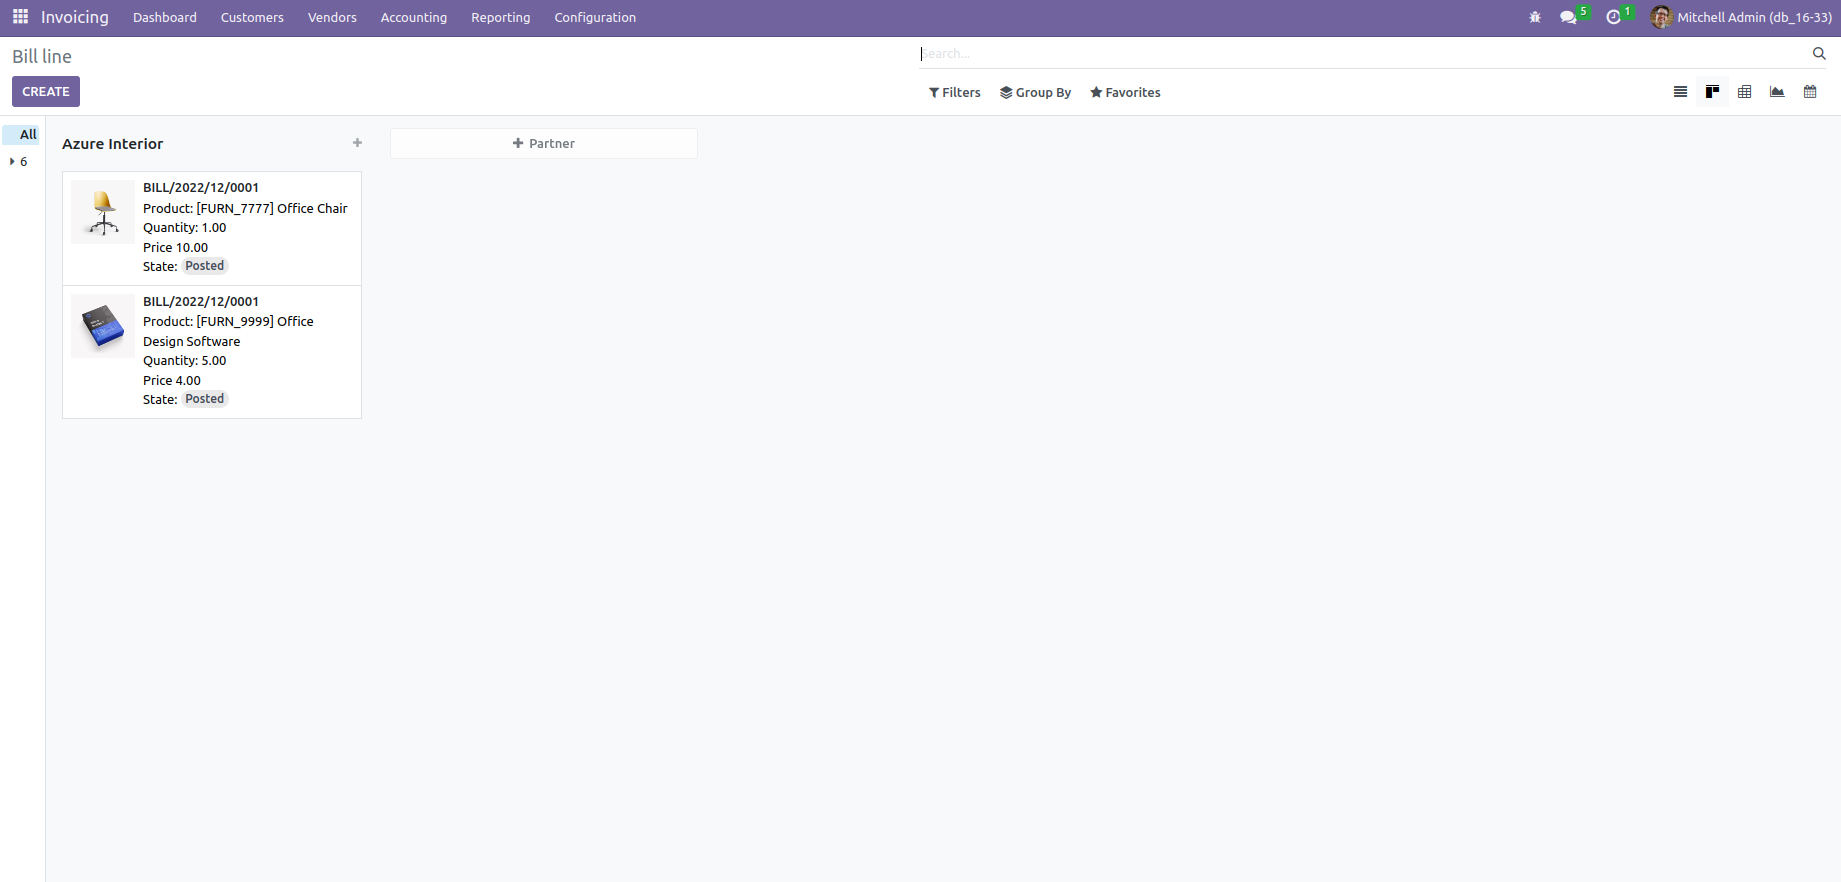Click the debug bug icon
1841x882 pixels.
pos(1535,17)
